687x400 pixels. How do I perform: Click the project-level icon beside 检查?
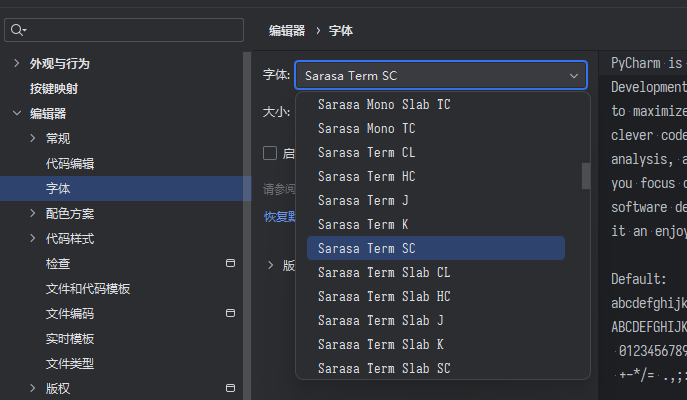230,263
